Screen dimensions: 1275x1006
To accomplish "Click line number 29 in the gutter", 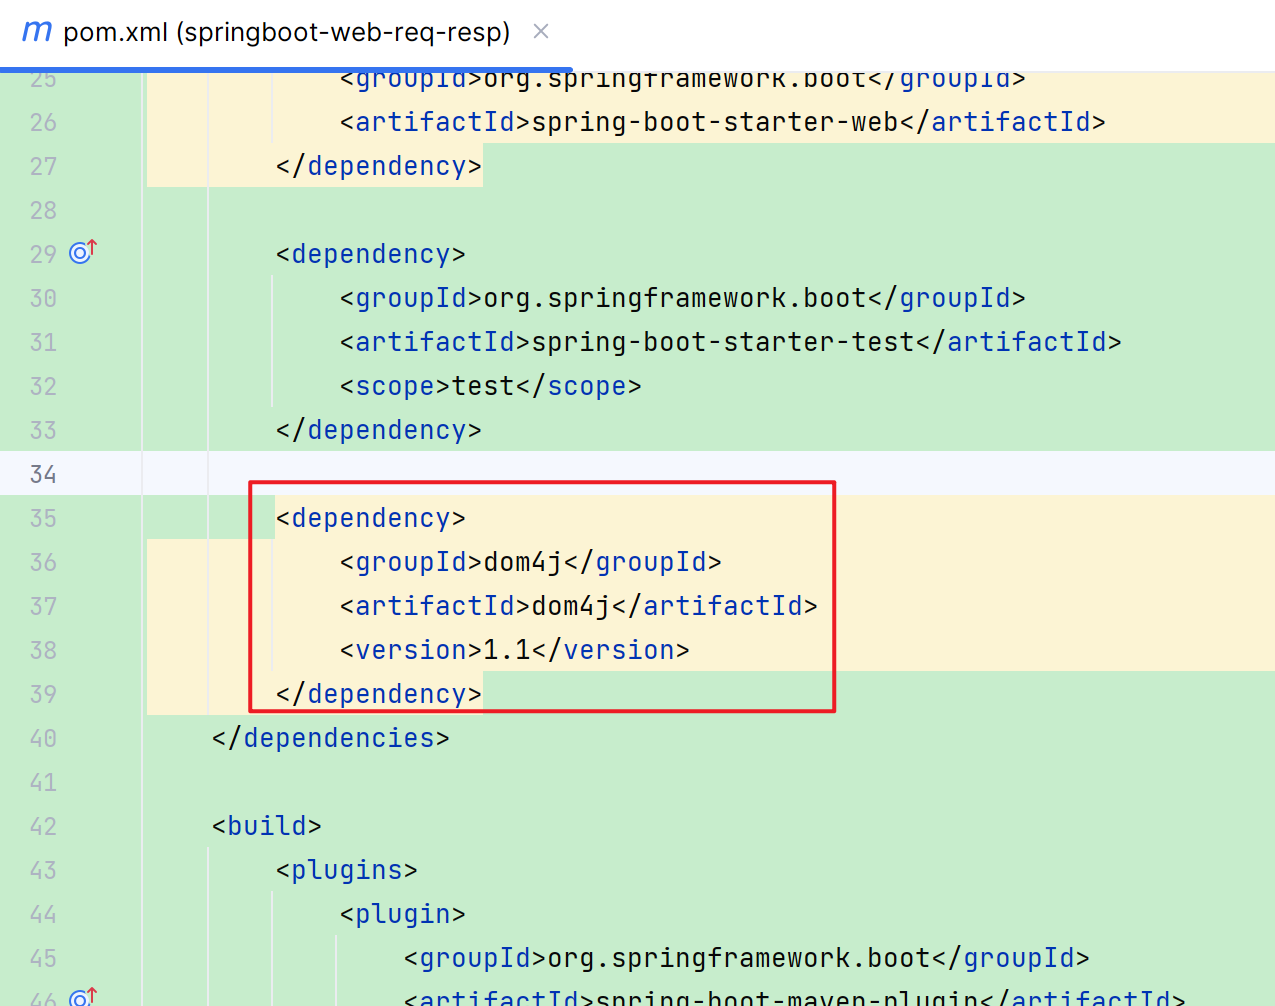I will pos(42,253).
